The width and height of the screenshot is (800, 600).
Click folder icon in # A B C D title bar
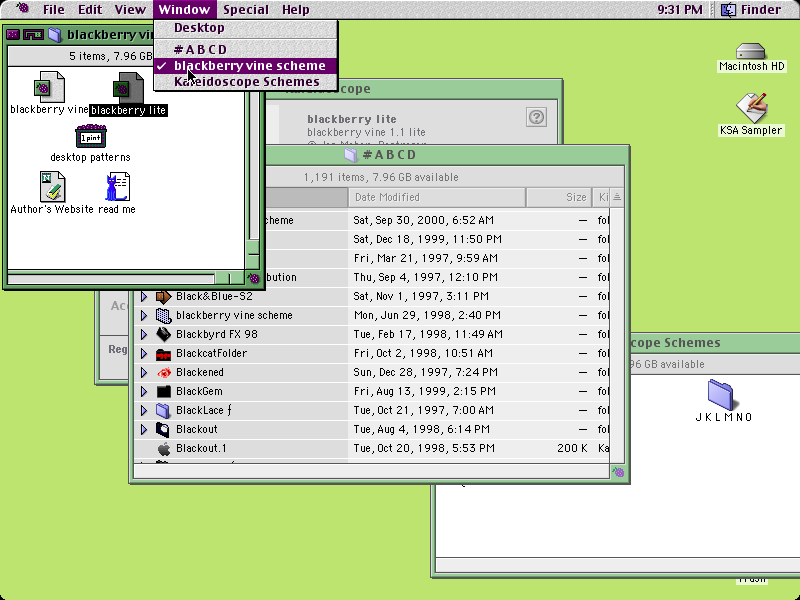(350, 155)
